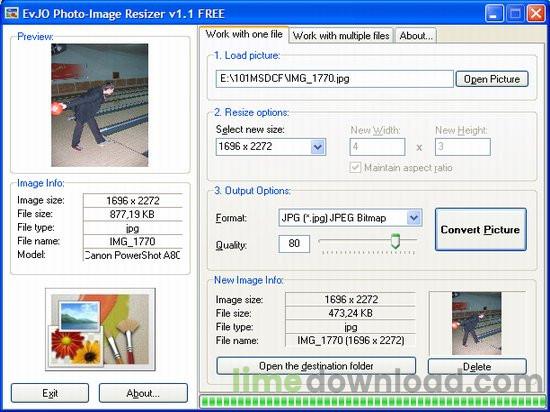This screenshot has width=550, height=412.
Task: Click the Open Picture button
Action: coord(492,79)
